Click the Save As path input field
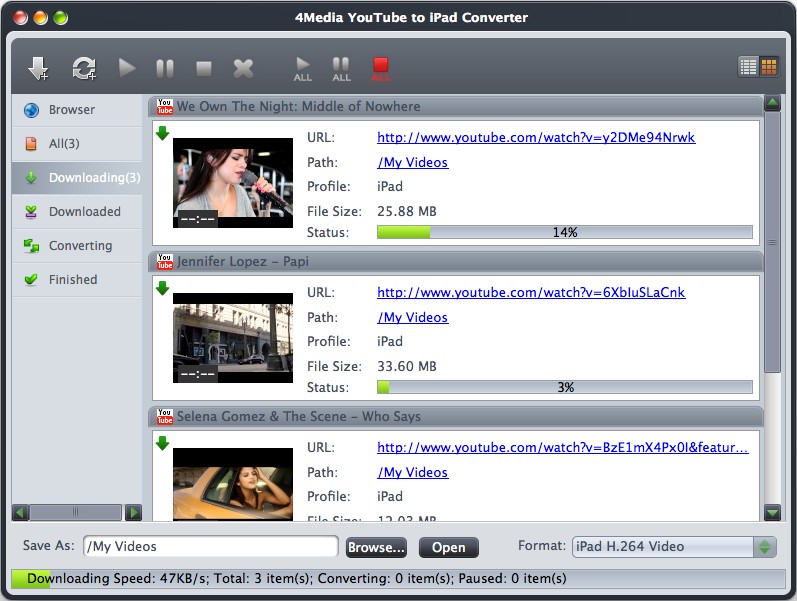This screenshot has height=601, width=797. pyautogui.click(x=210, y=547)
